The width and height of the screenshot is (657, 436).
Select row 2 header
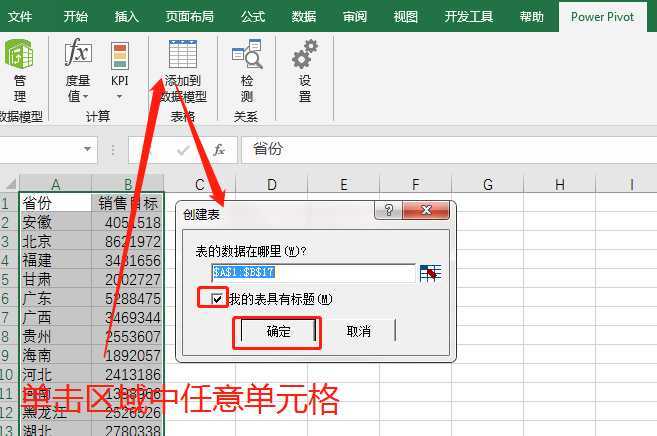[9, 222]
